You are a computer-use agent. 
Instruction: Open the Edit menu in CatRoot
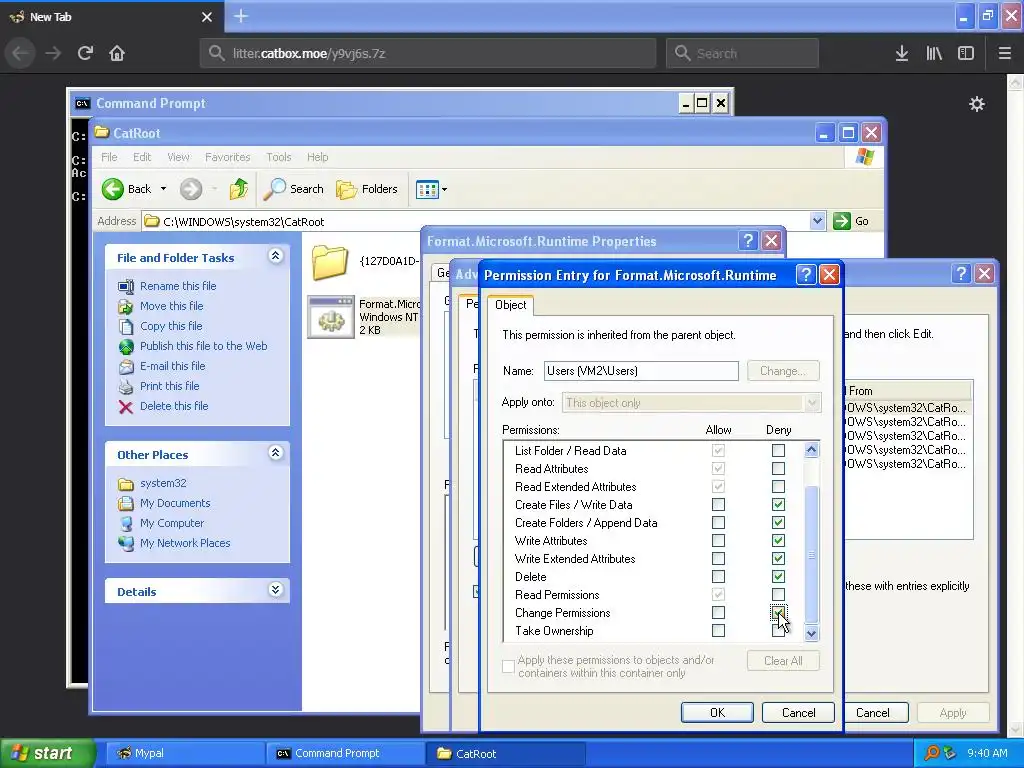click(142, 157)
